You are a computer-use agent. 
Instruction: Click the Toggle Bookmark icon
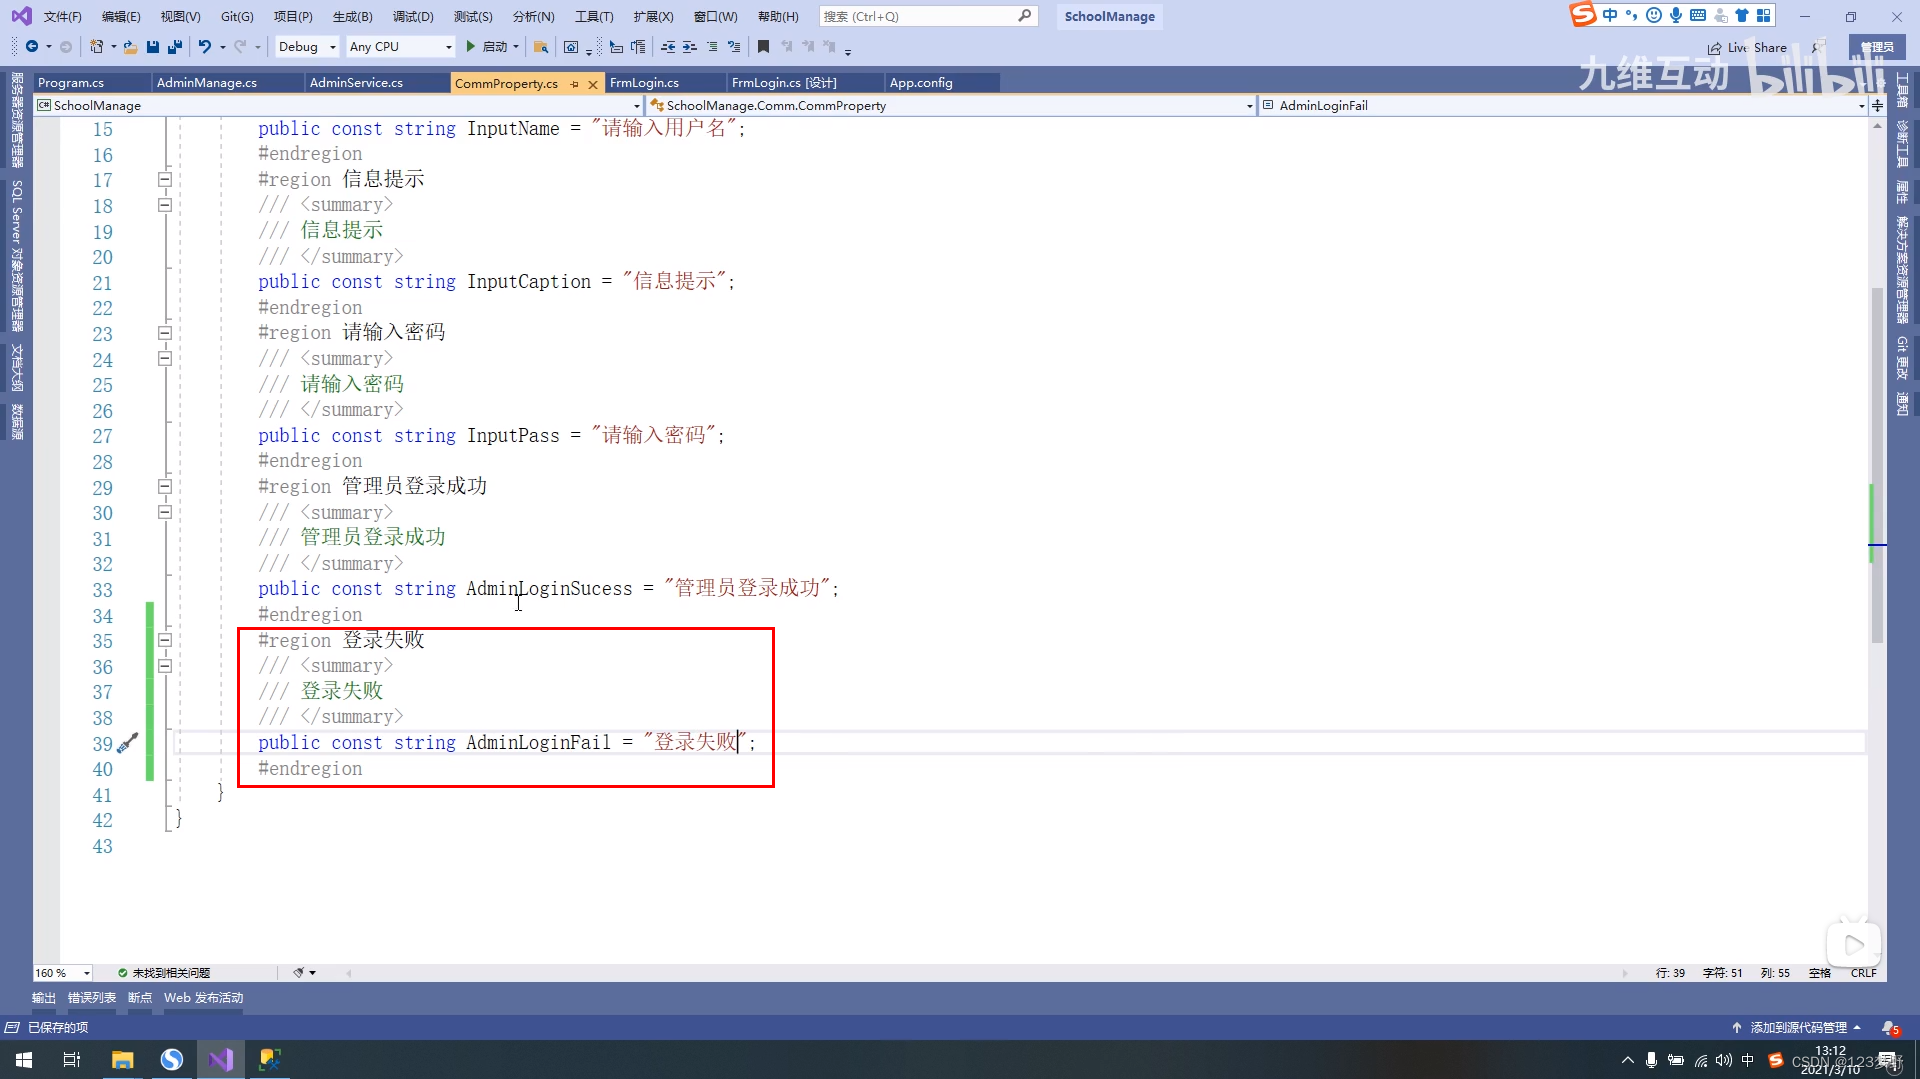tap(763, 47)
